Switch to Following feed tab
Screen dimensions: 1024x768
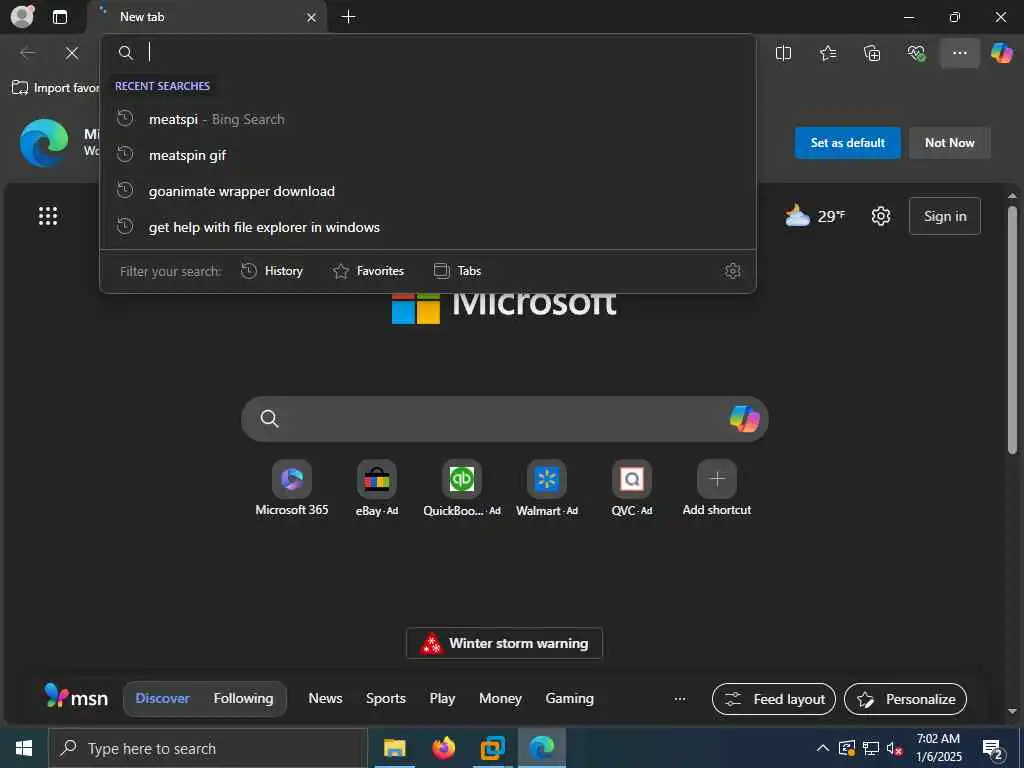(x=244, y=698)
